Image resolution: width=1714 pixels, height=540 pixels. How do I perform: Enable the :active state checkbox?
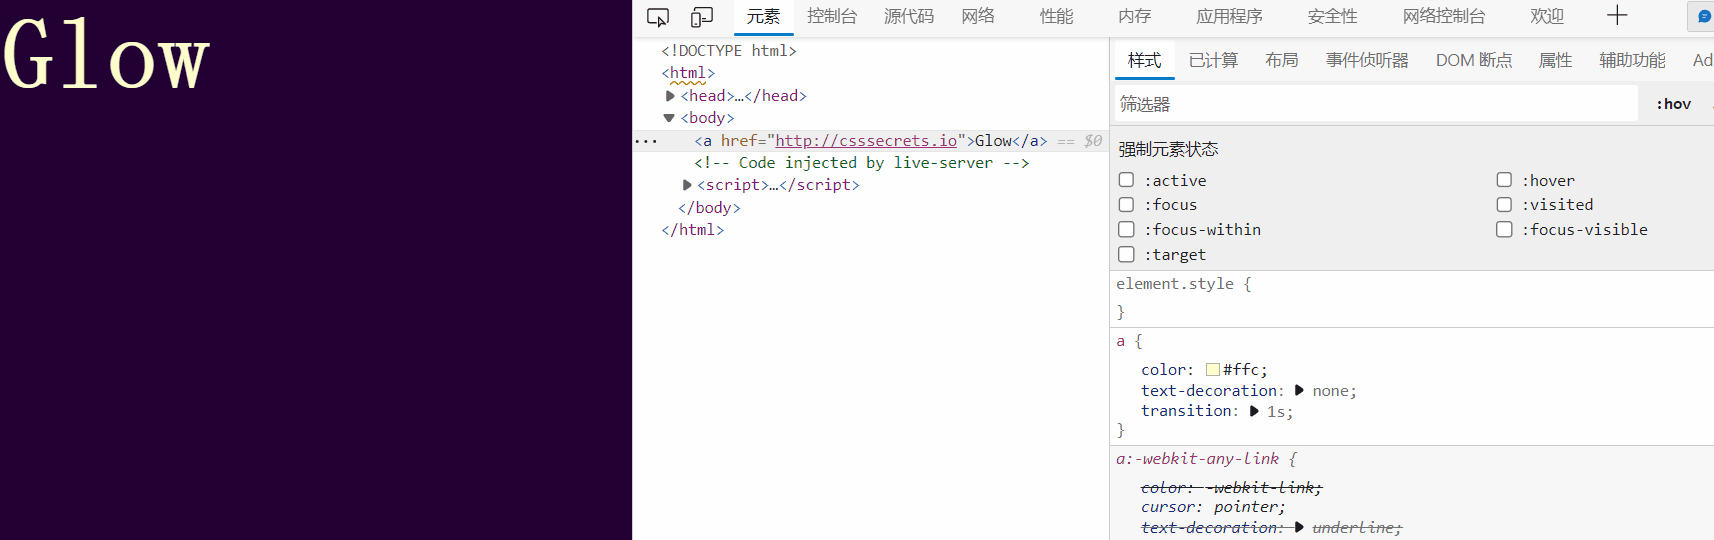[x=1126, y=180]
